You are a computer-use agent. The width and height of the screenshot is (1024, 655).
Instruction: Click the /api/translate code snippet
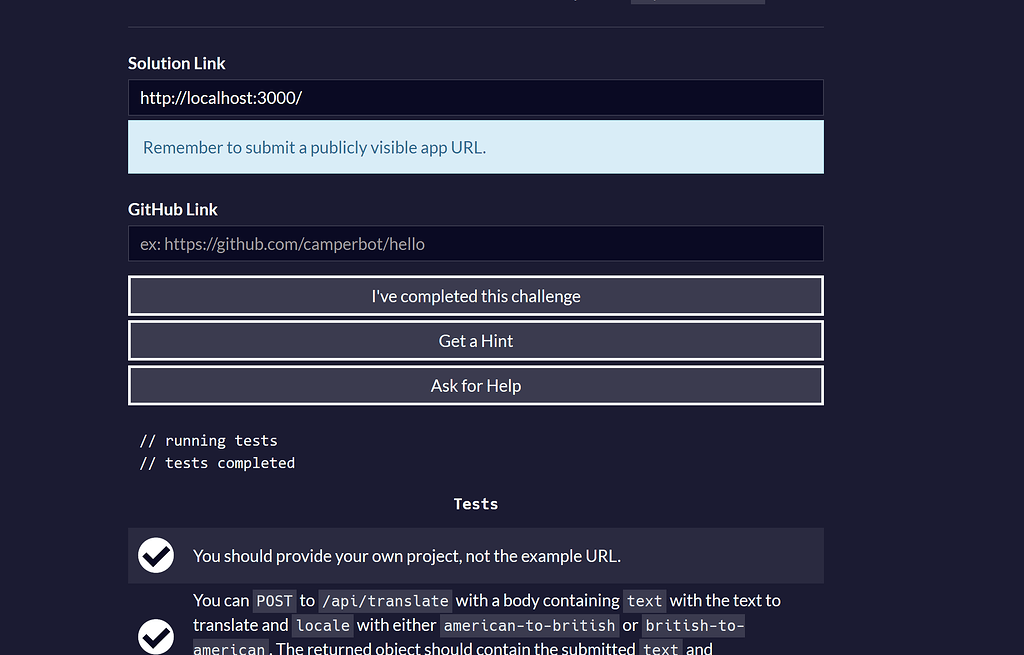pyautogui.click(x=385, y=601)
